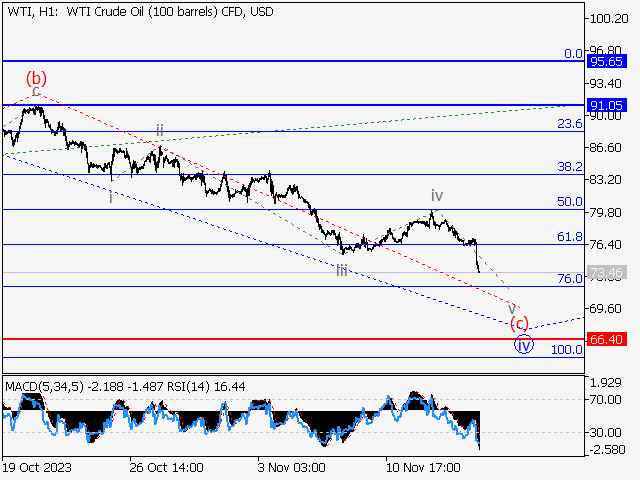Screen dimensions: 640x480
Task: Select the gray wave i label
Action: 110,198
